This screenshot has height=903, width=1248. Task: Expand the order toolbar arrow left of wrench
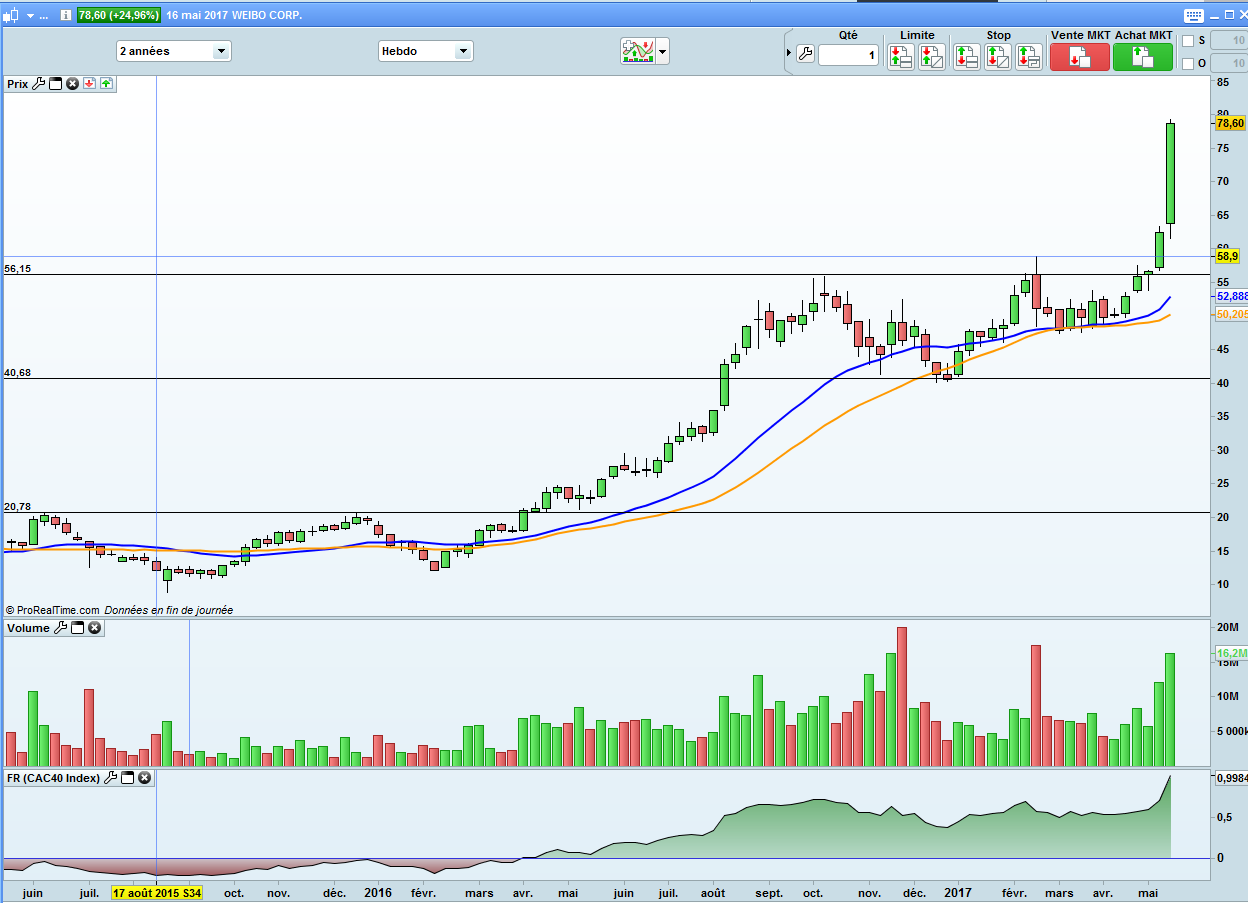(789, 53)
